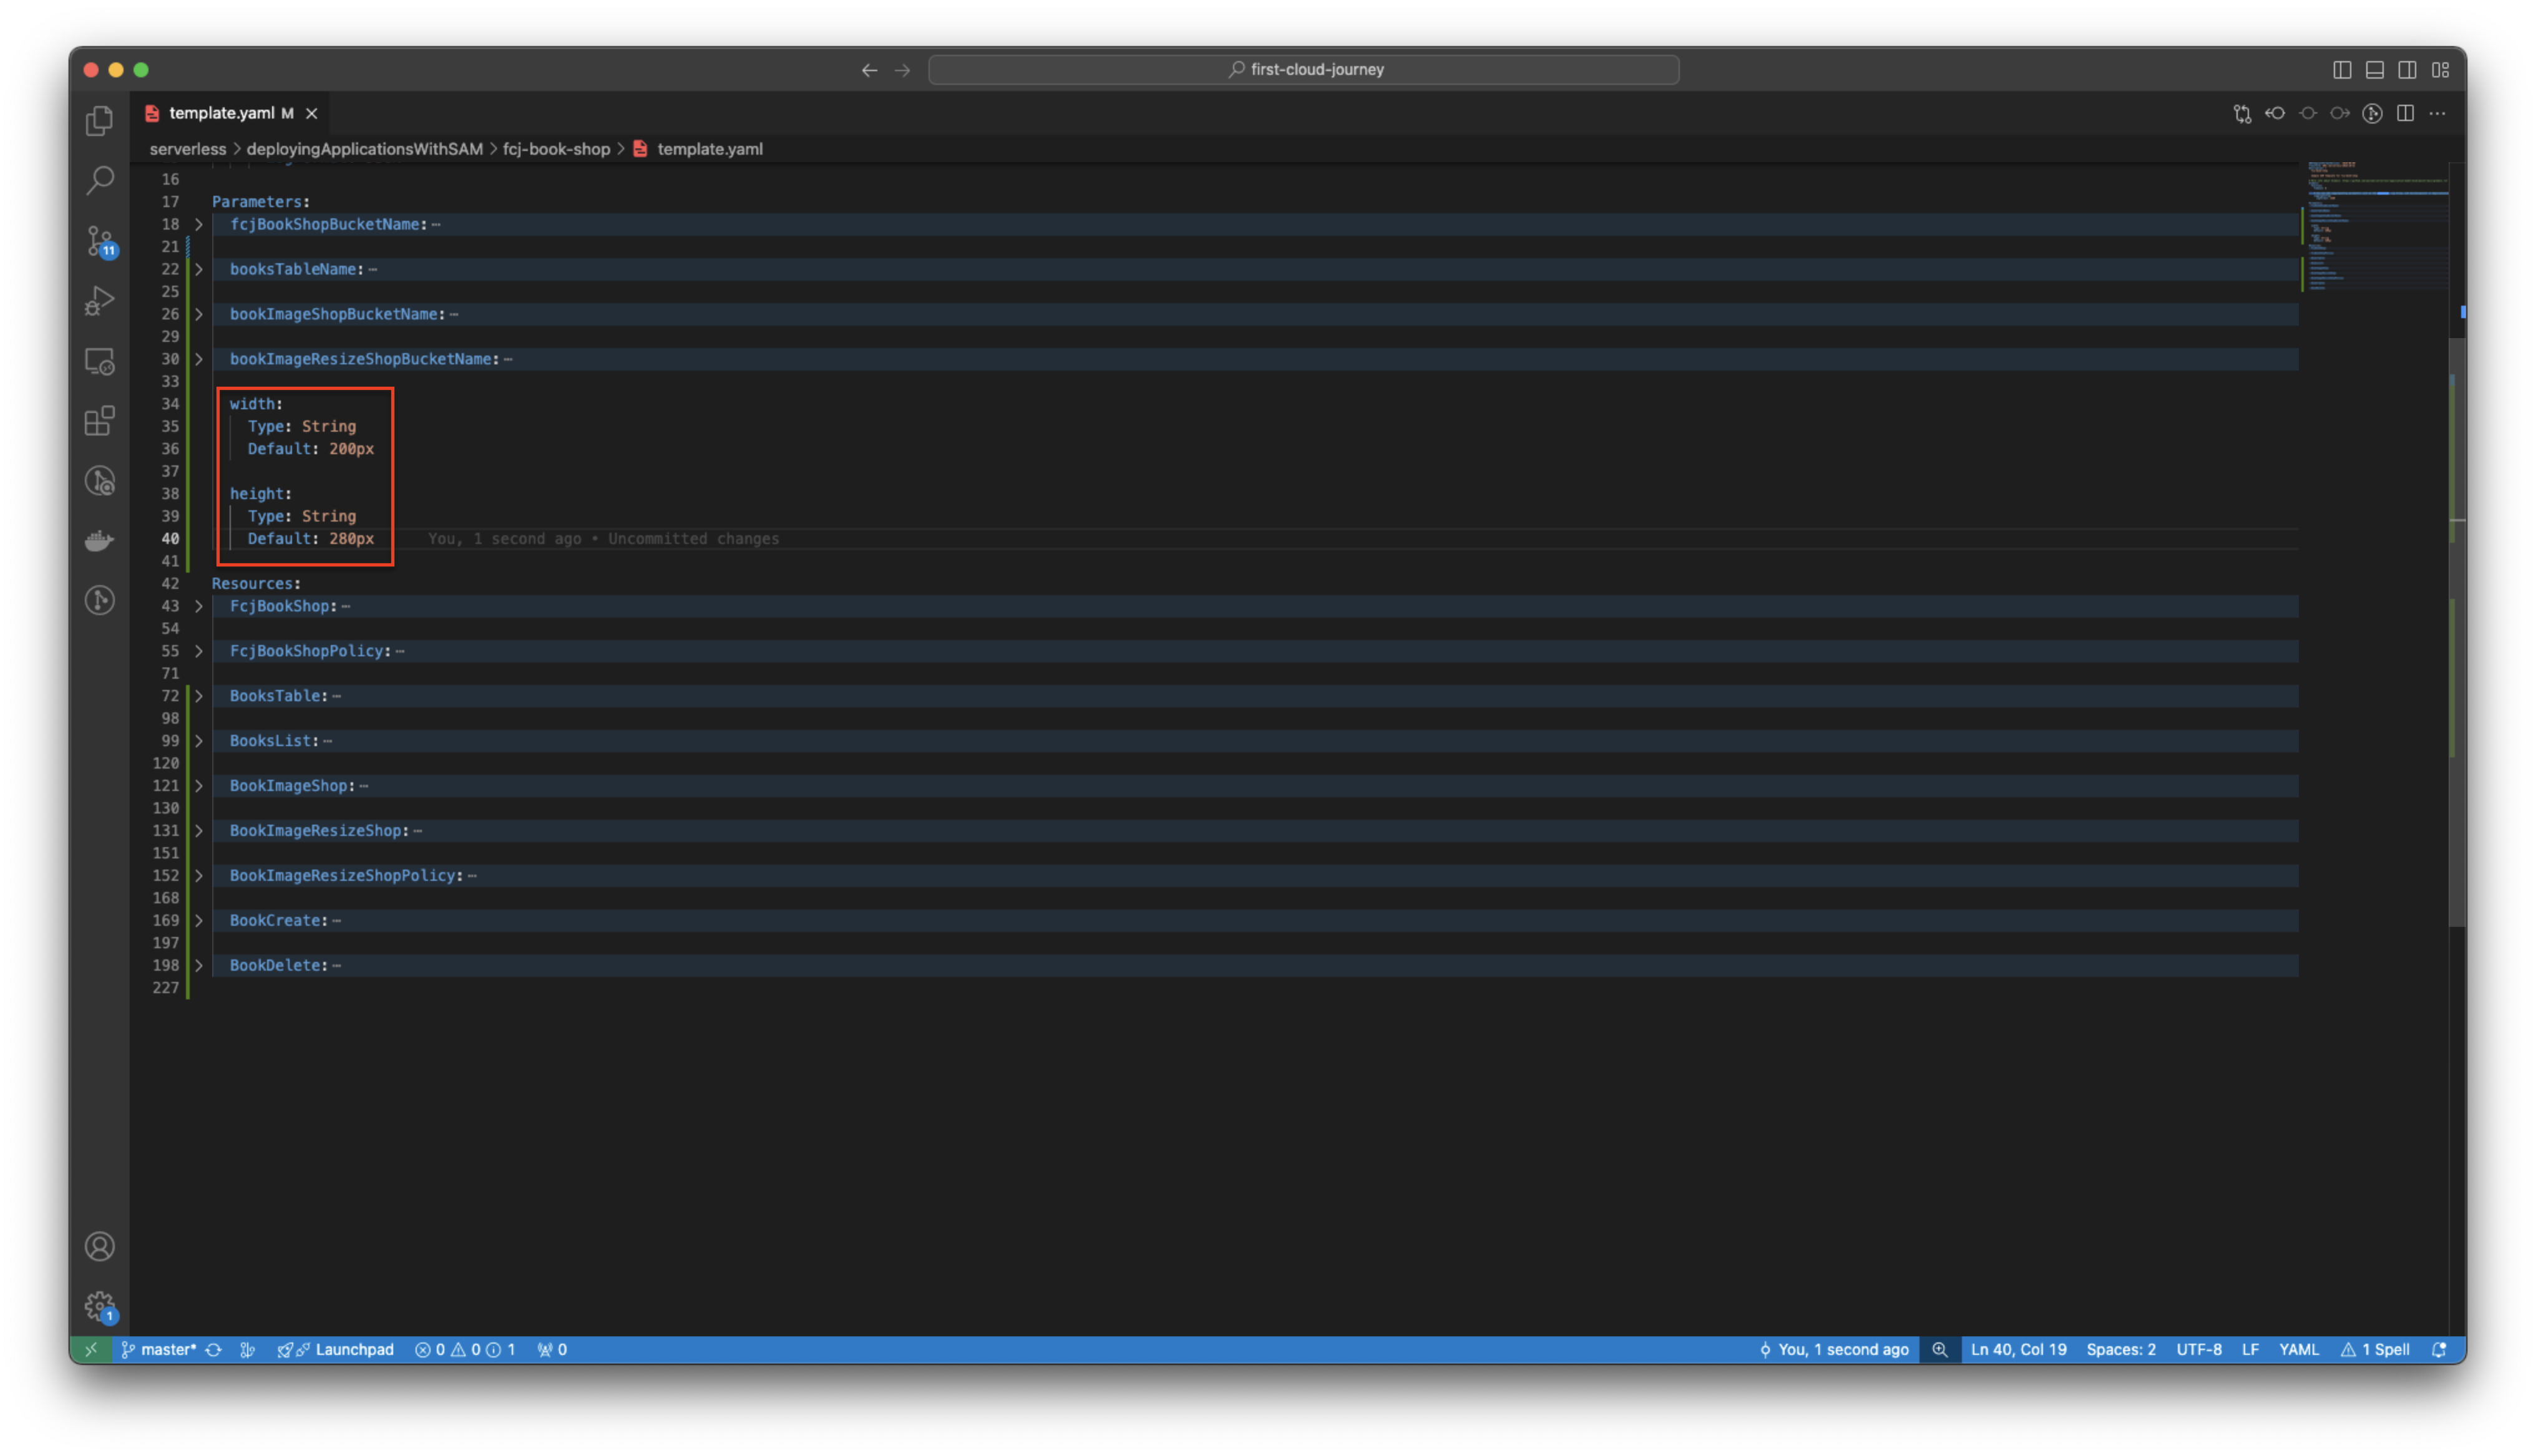Click the master branch in status bar
Screen dimensions: 2536x1456
point(159,1350)
